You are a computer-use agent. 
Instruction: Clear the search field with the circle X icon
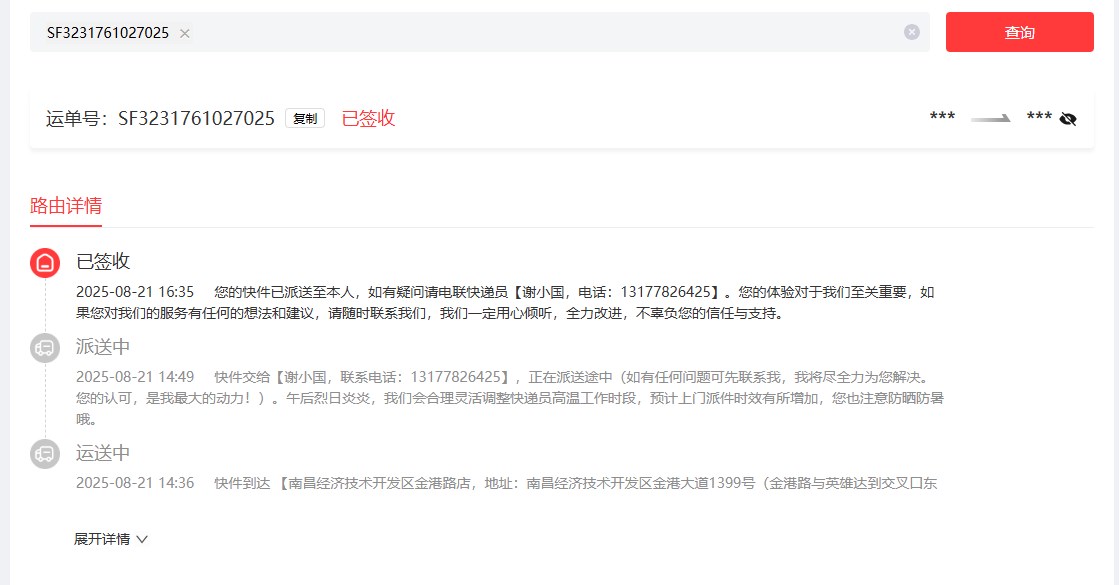[911, 32]
